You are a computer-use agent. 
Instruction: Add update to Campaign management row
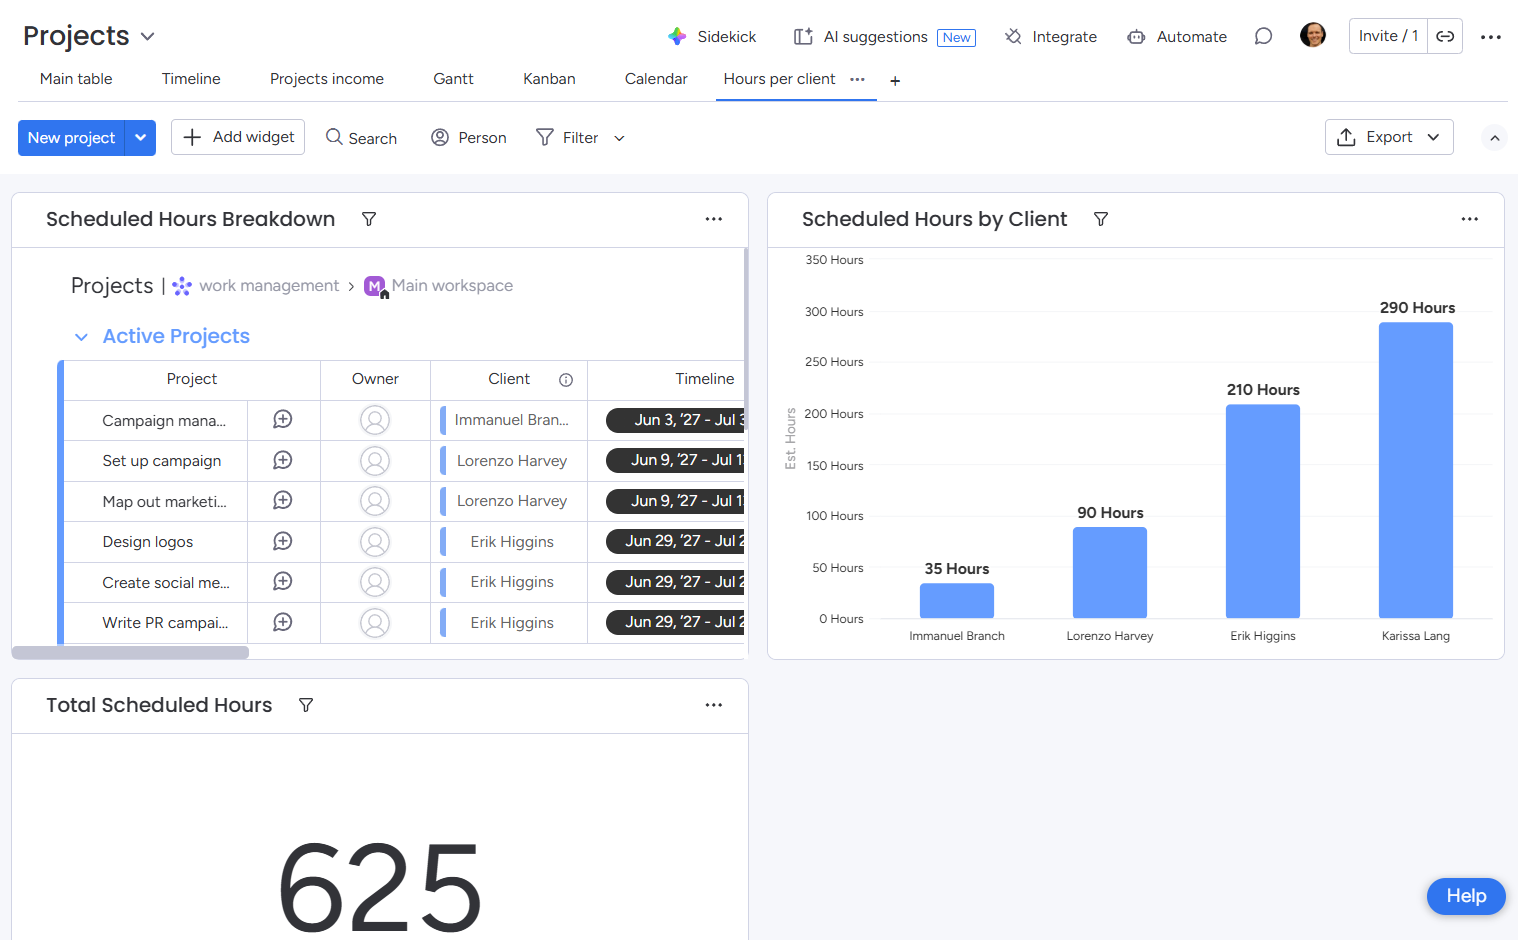click(283, 420)
